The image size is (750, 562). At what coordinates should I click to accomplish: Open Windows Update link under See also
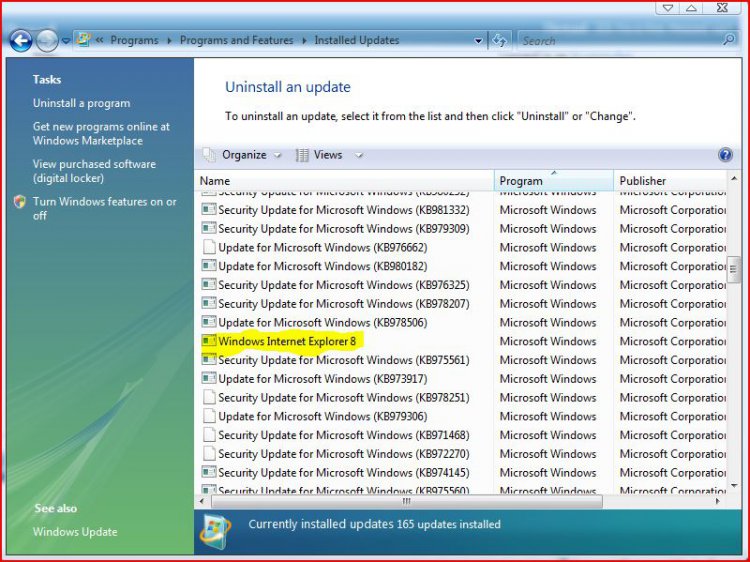point(75,532)
